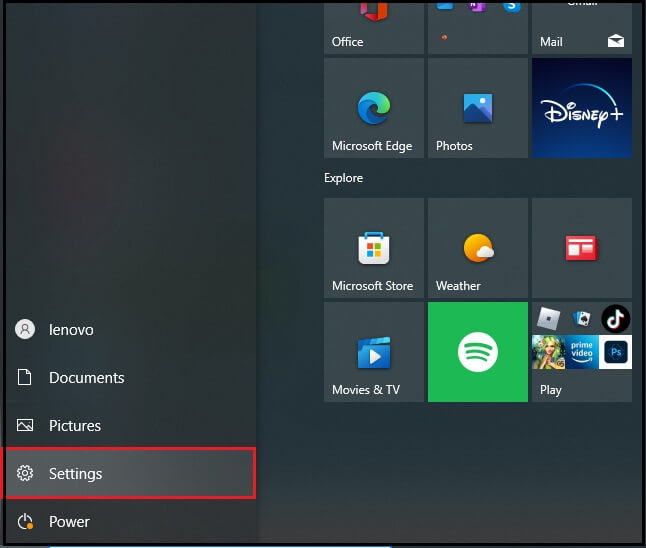Screen dimensions: 646x548
Task: Open the green Spotify tile
Action: tap(478, 352)
